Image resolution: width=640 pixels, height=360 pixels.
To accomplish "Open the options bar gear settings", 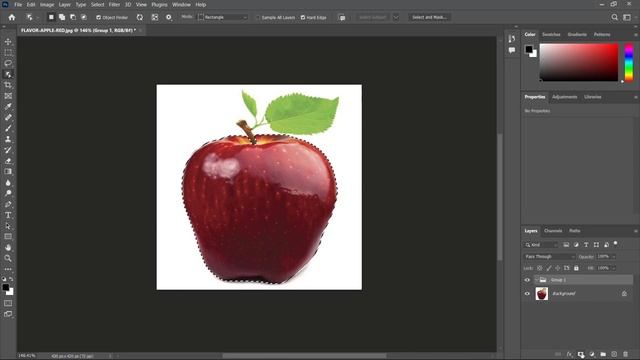I will (169, 17).
